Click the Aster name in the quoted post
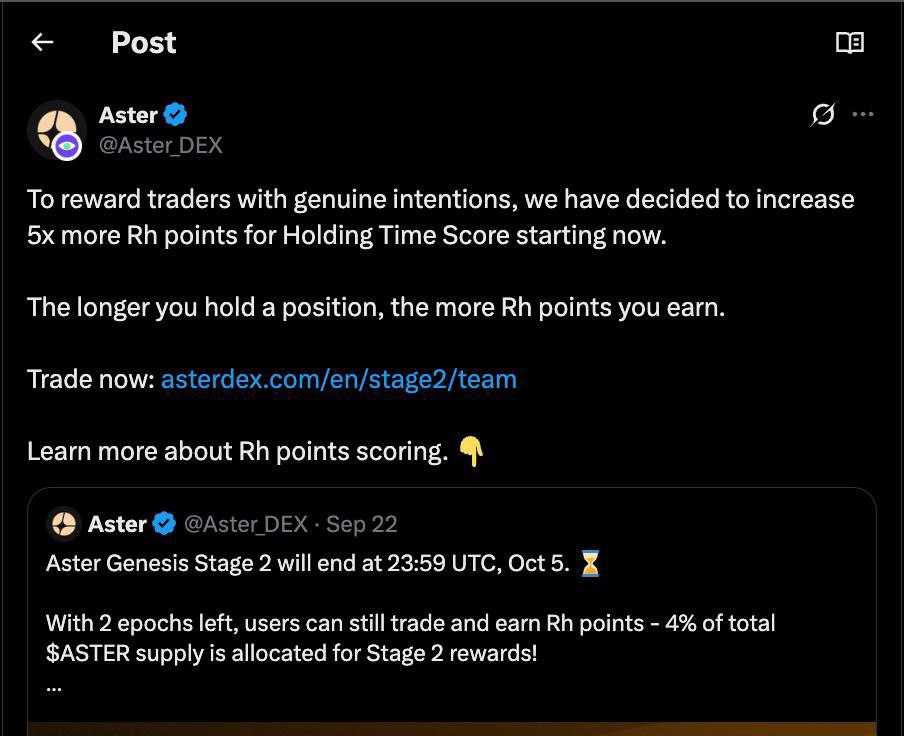 pos(117,524)
